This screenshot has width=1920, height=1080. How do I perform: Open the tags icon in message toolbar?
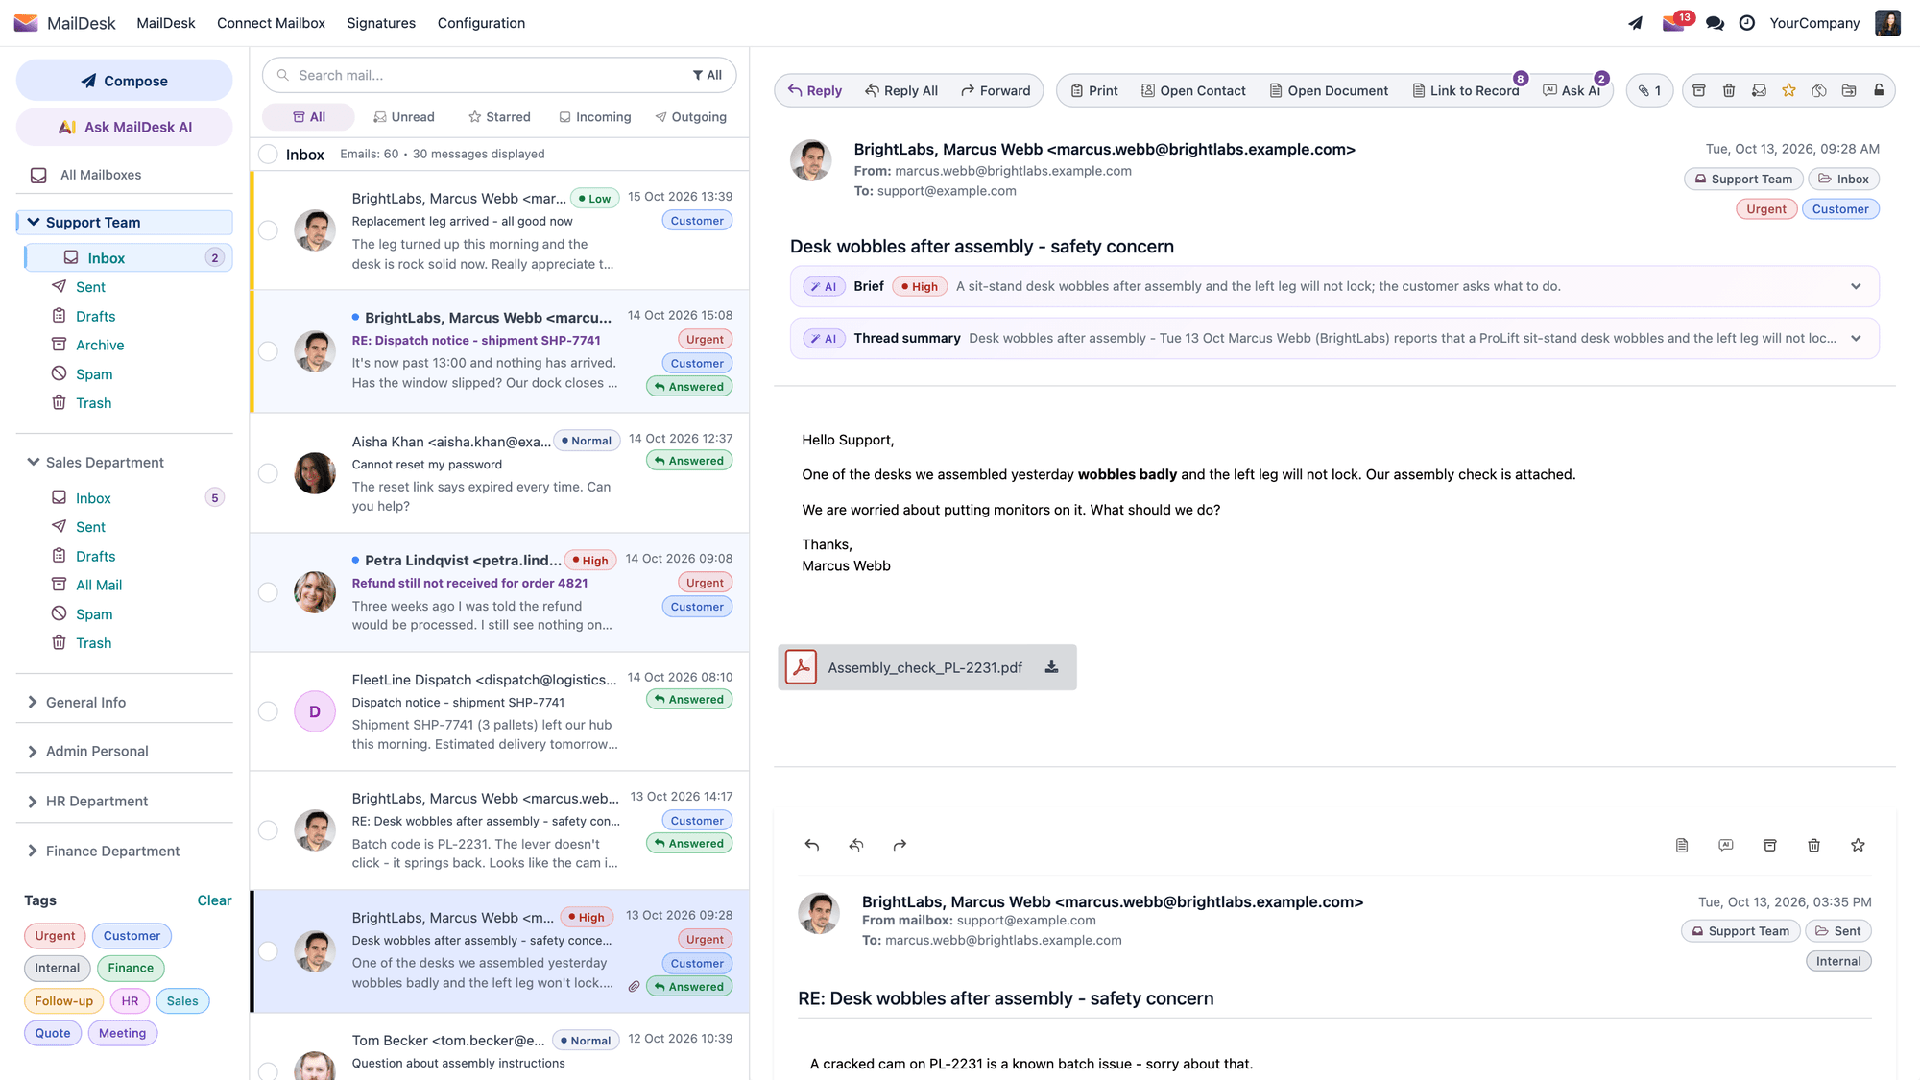[x=1819, y=91]
